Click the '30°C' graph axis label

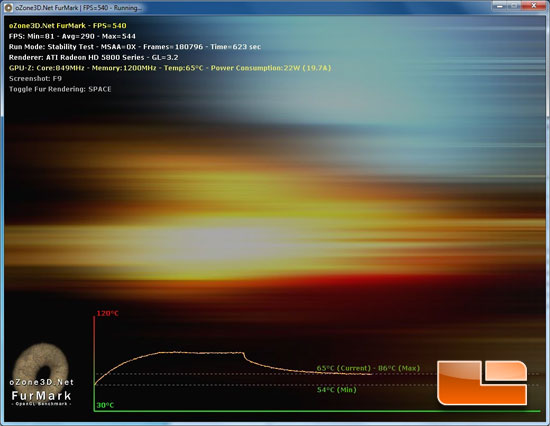[x=105, y=405]
